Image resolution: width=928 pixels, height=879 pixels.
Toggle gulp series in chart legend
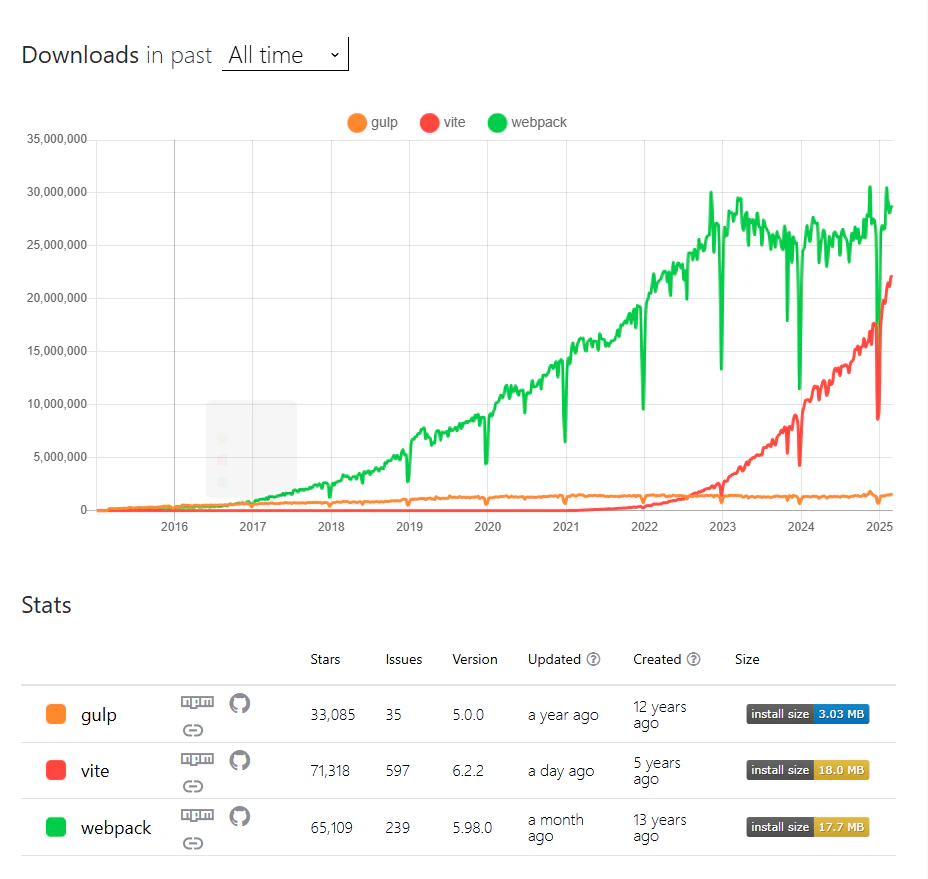point(372,123)
